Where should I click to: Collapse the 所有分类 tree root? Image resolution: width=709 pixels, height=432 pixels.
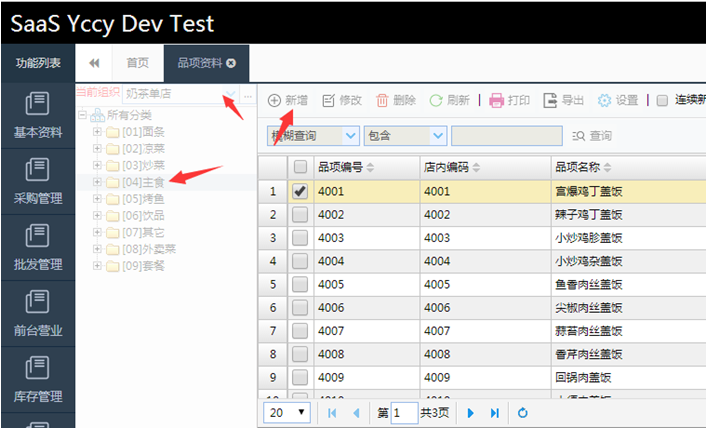(82, 115)
